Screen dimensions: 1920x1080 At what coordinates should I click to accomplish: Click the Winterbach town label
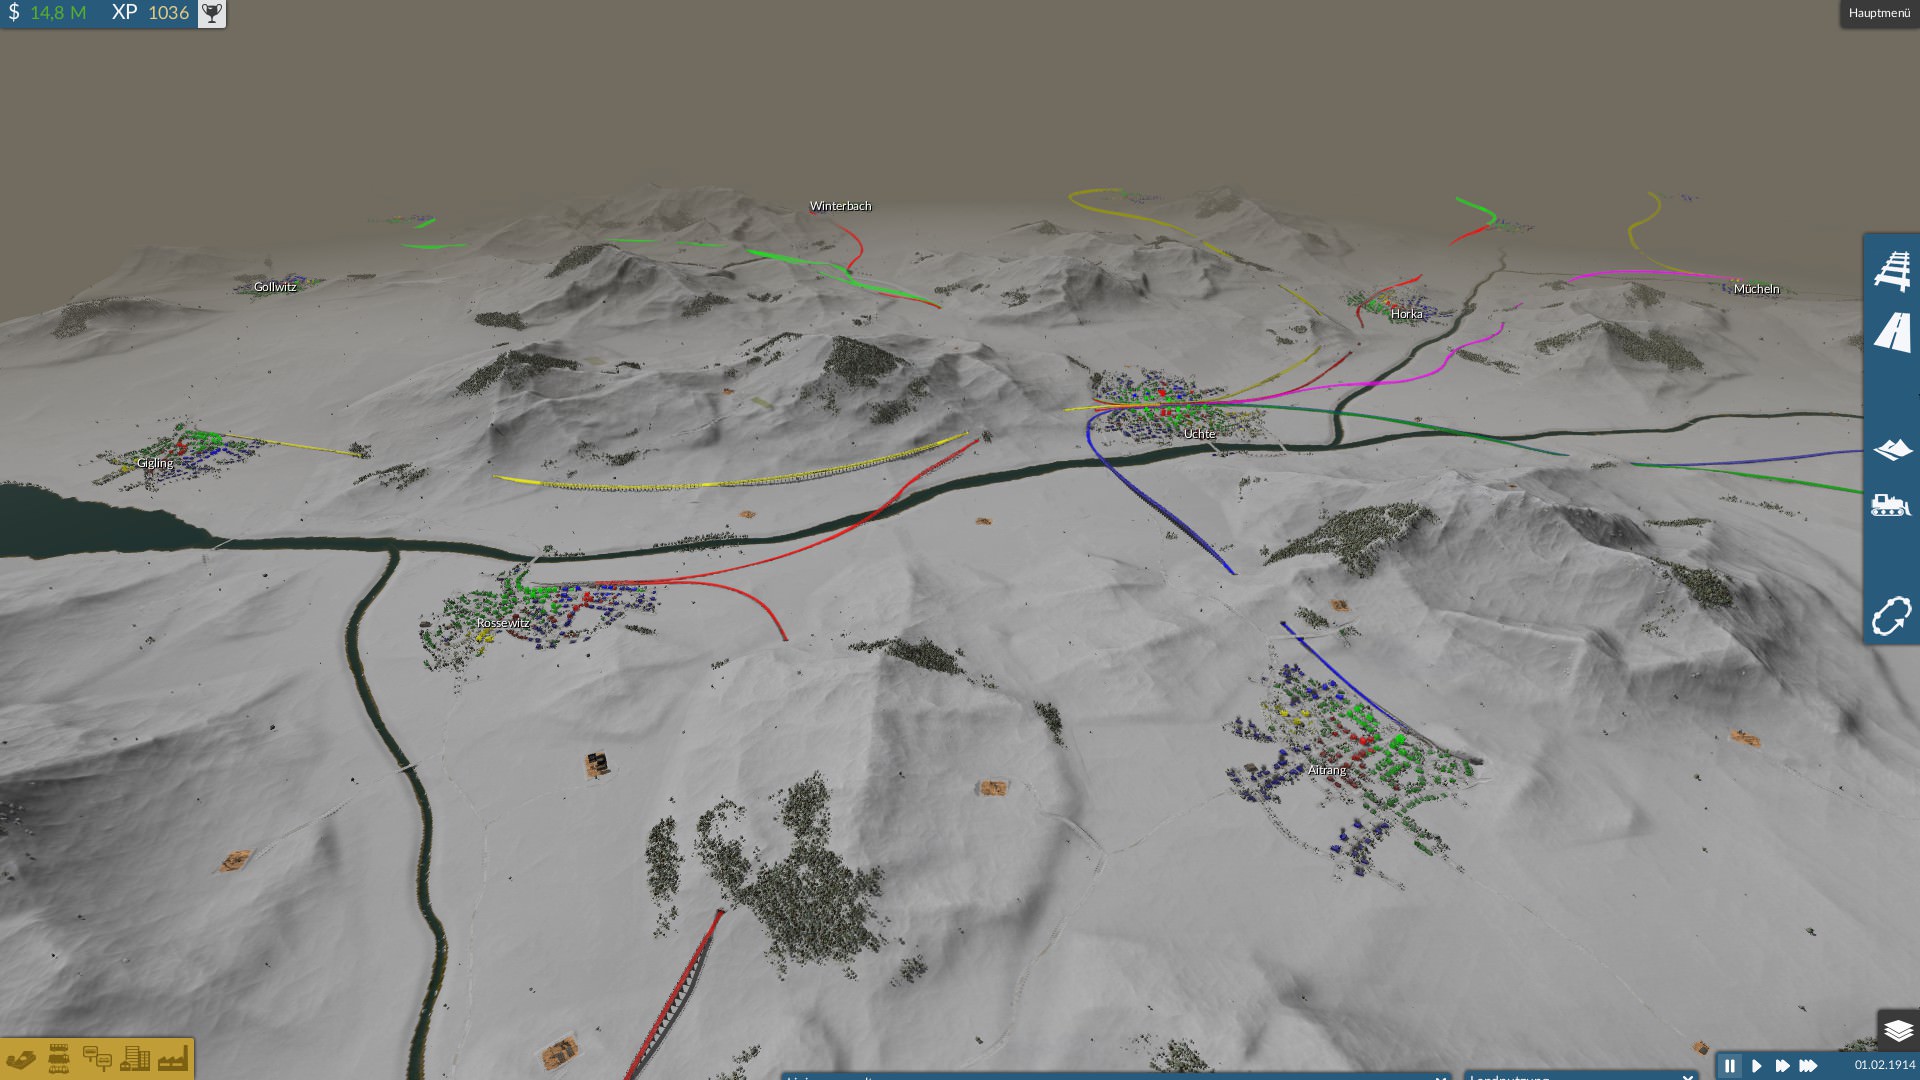pyautogui.click(x=841, y=206)
